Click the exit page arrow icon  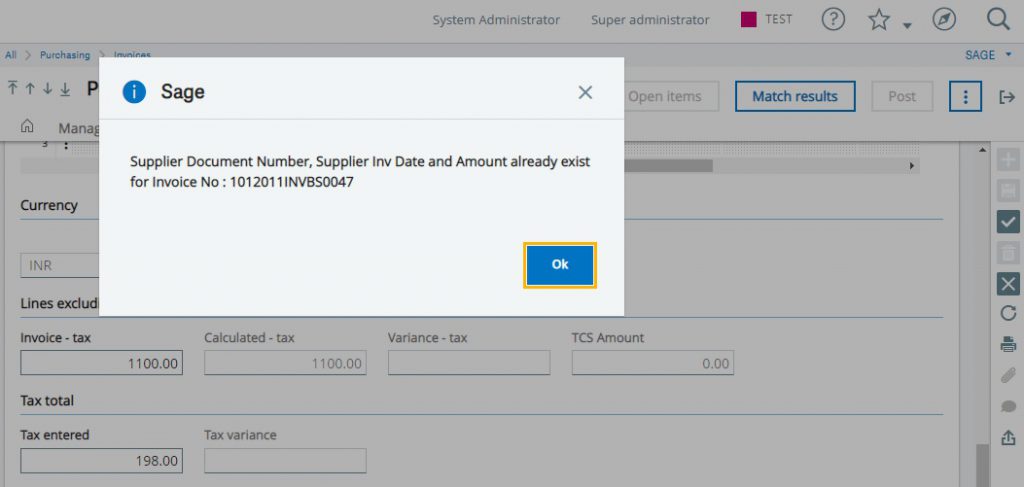[1007, 97]
